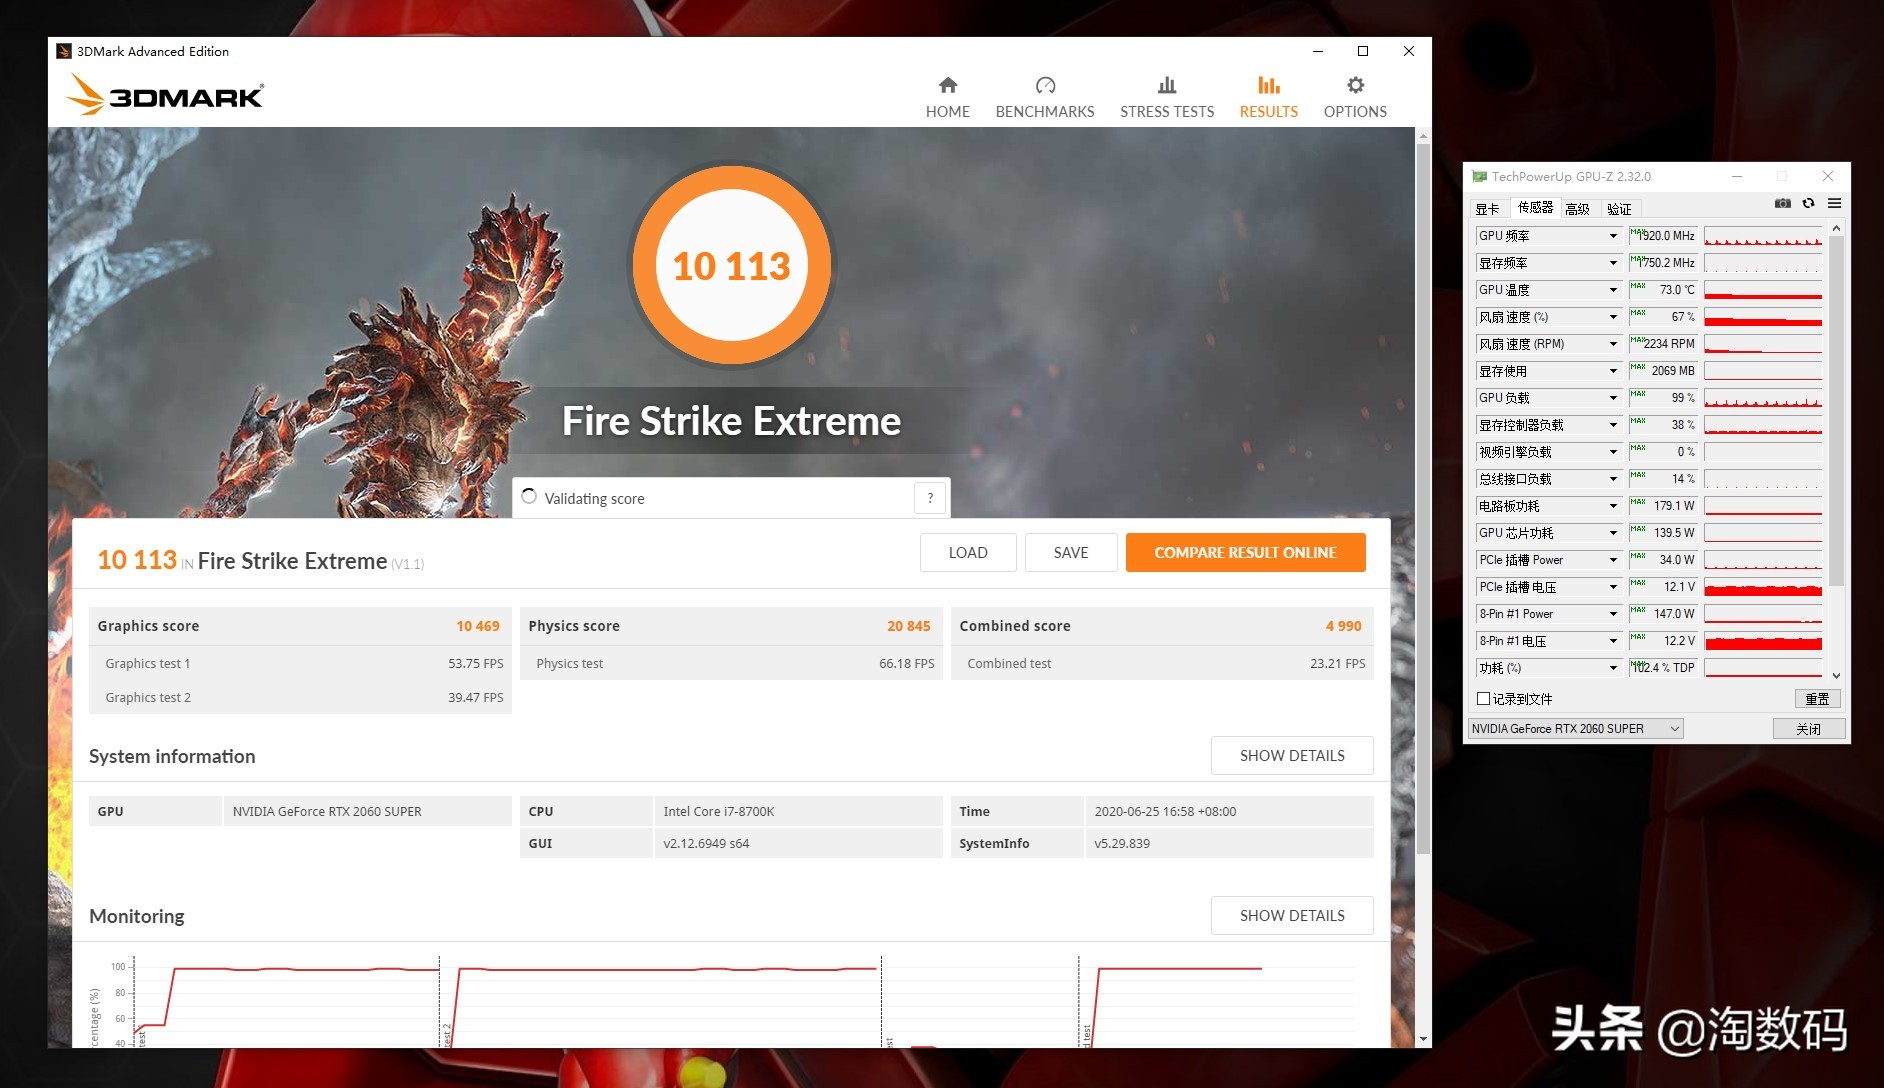
Task: Expand the GPU 温度 sensor dropdown
Action: click(1613, 290)
